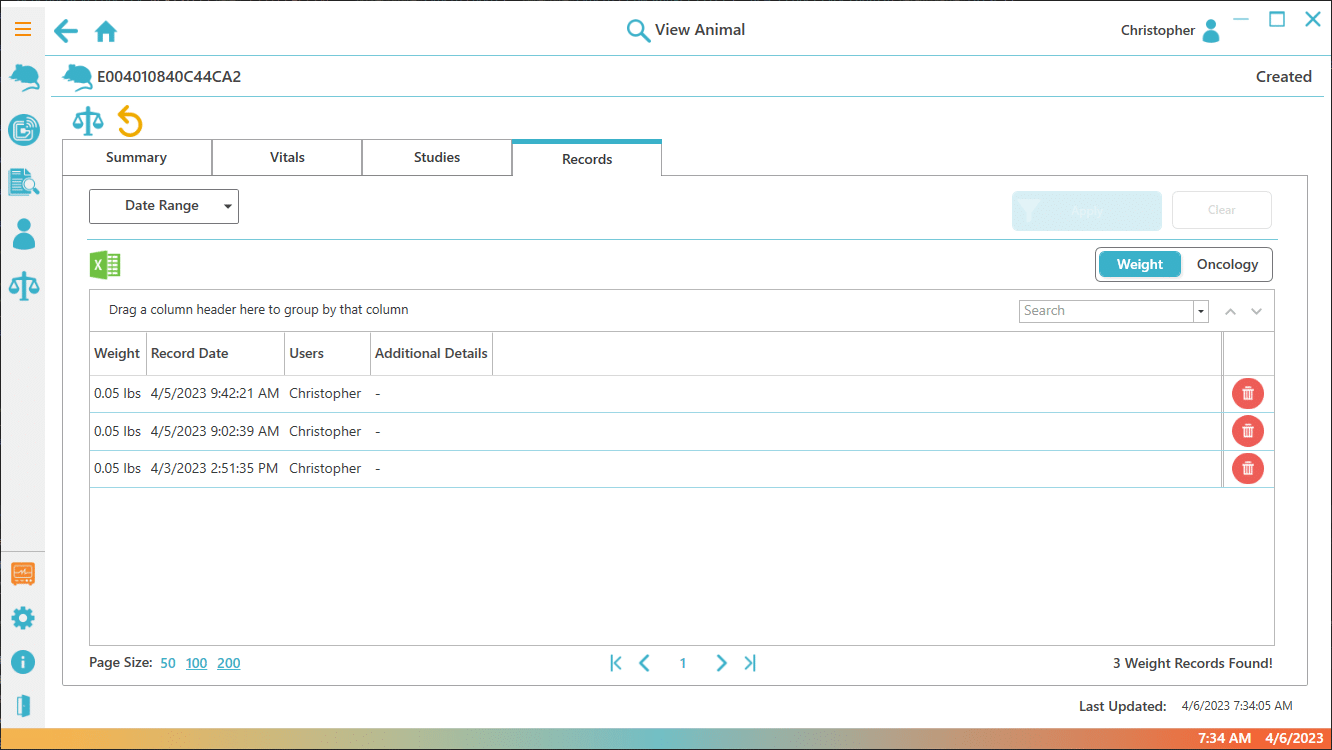Select the Weight record type toggle
Screen dimensions: 1332x750
point(1139,265)
